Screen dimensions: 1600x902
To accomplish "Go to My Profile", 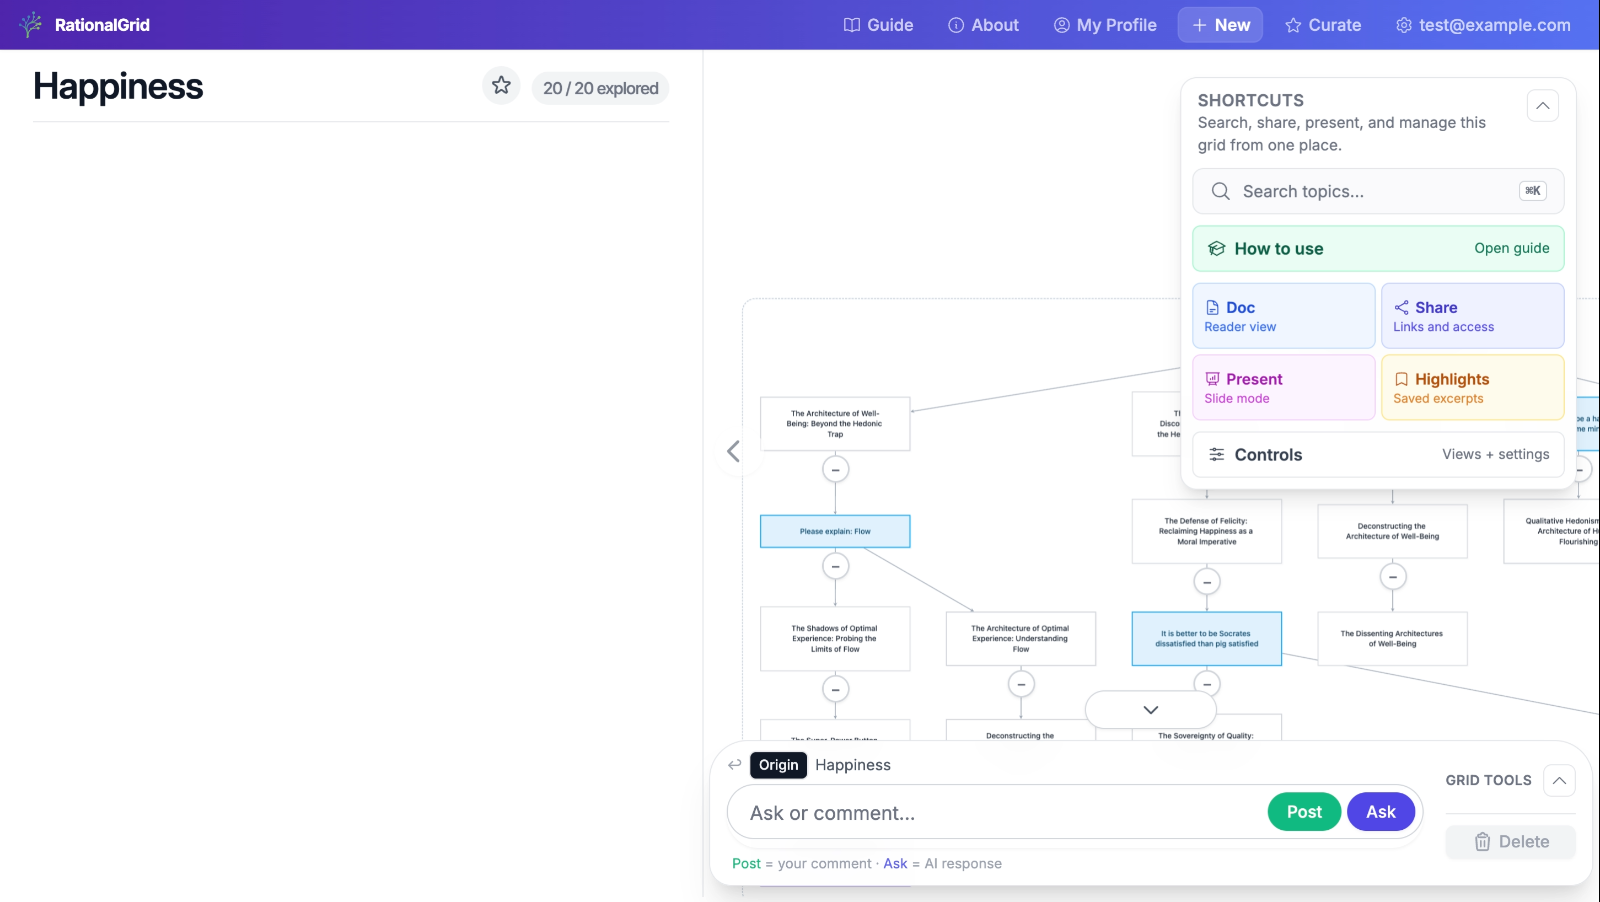I will coord(1105,25).
